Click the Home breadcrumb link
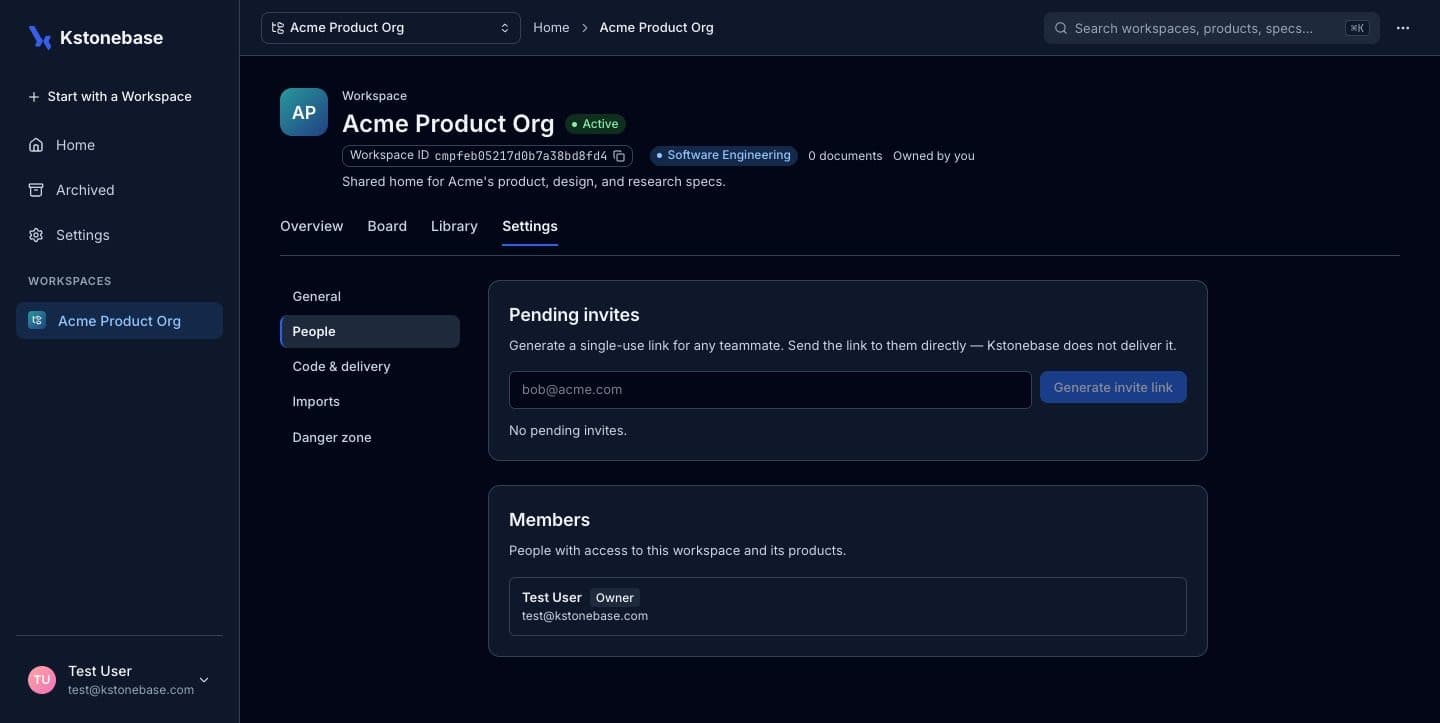The image size is (1440, 723). coord(551,28)
